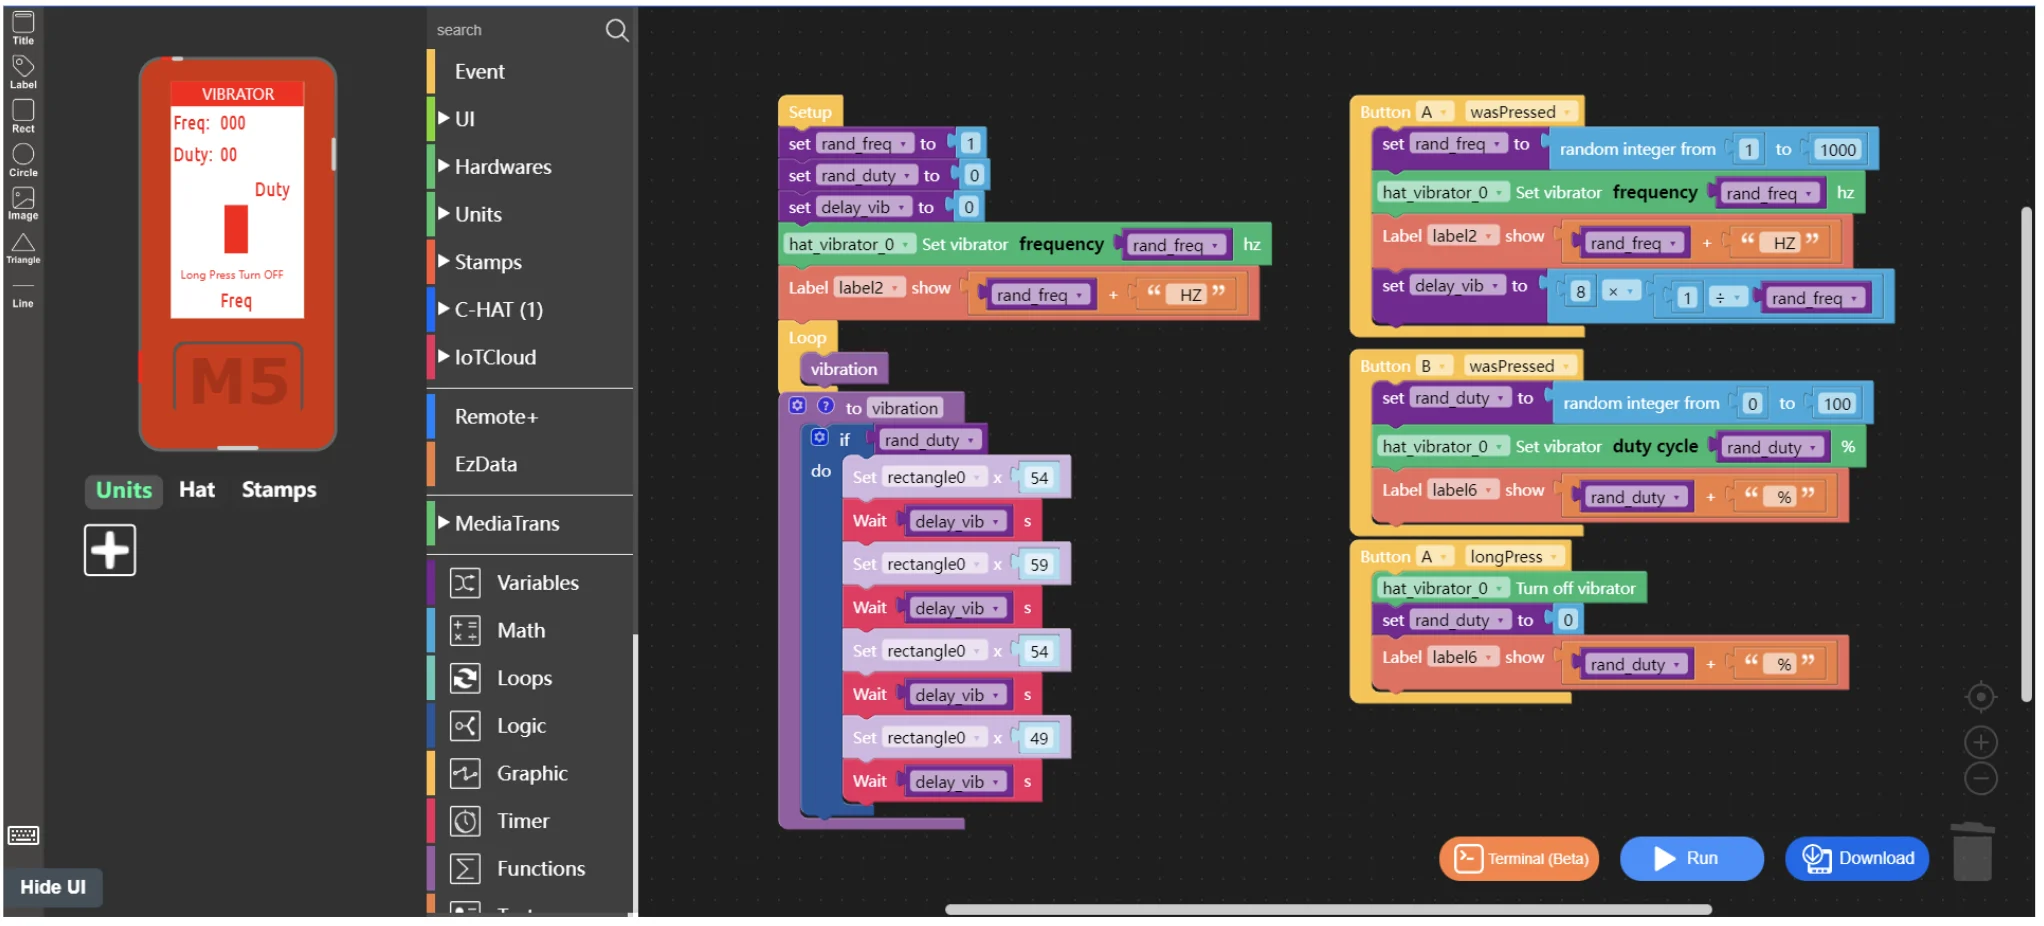Image resolution: width=2044 pixels, height=926 pixels.
Task: Select the Label element tool
Action: point(23,71)
